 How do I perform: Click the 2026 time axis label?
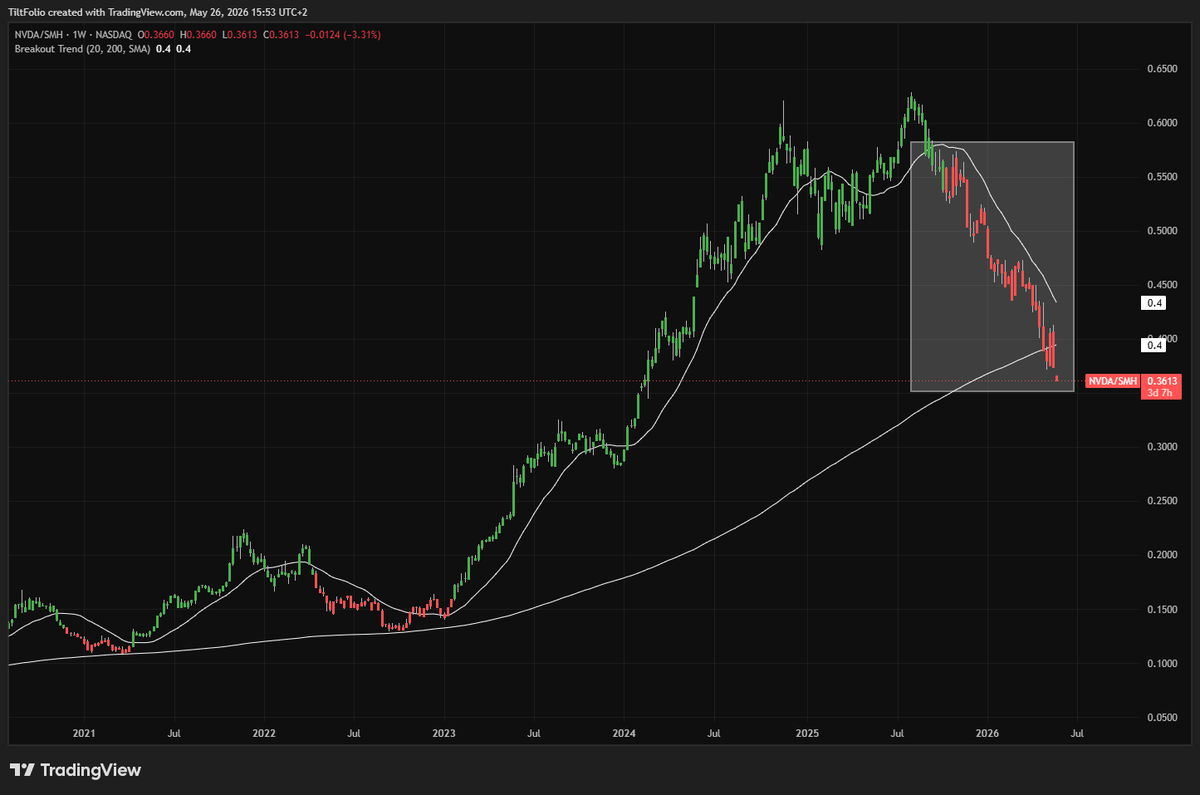point(987,734)
